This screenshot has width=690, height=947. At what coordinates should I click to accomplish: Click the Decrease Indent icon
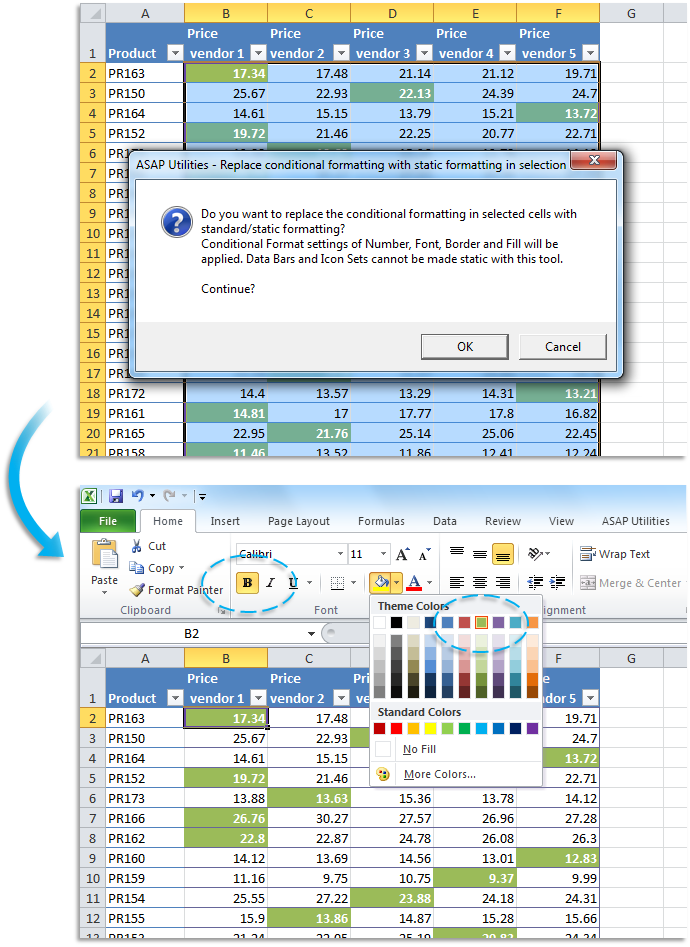click(535, 583)
